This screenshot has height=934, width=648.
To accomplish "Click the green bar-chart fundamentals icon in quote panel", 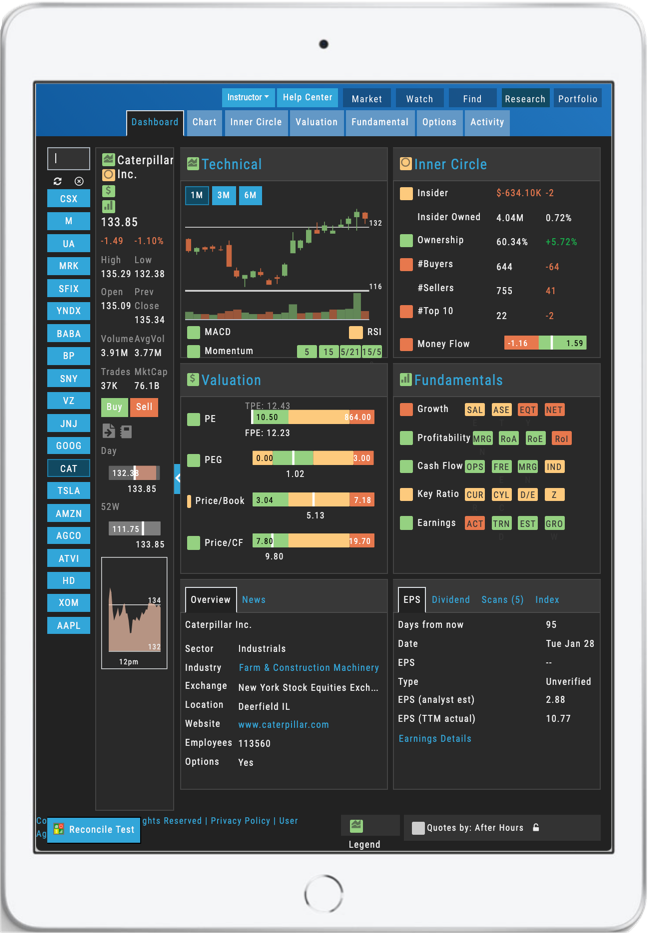I will [108, 206].
